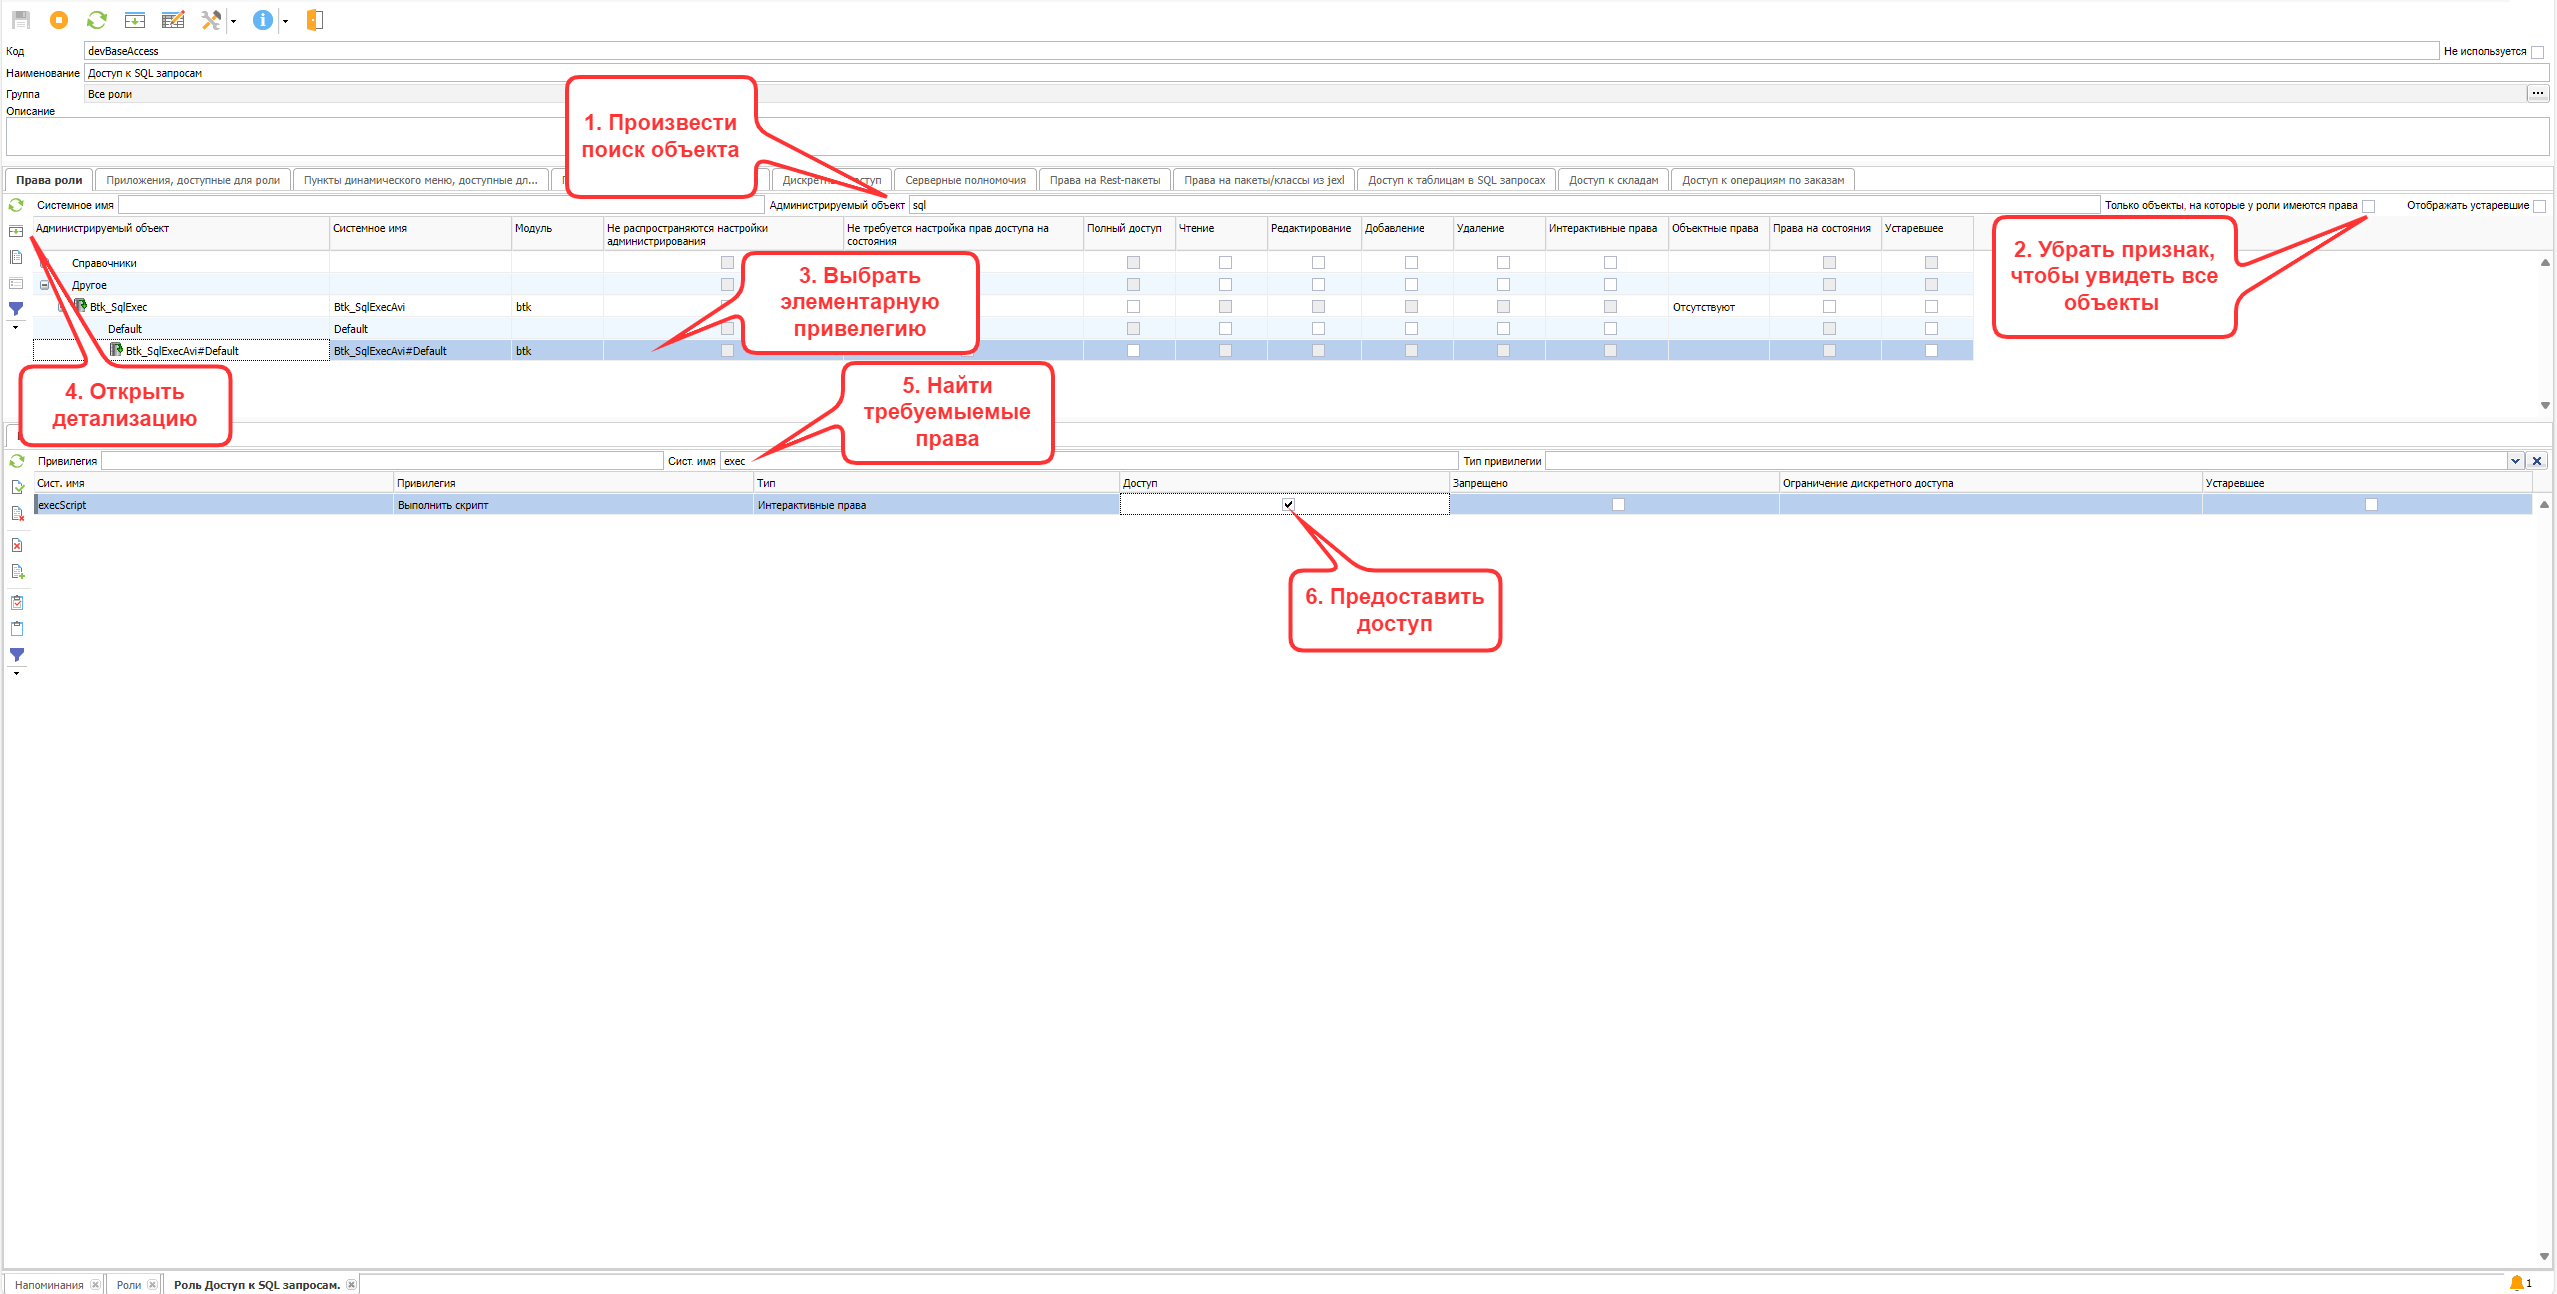Click the clipboard with checkmark icon
The width and height of the screenshot is (2557, 1294).
pyautogui.click(x=17, y=602)
